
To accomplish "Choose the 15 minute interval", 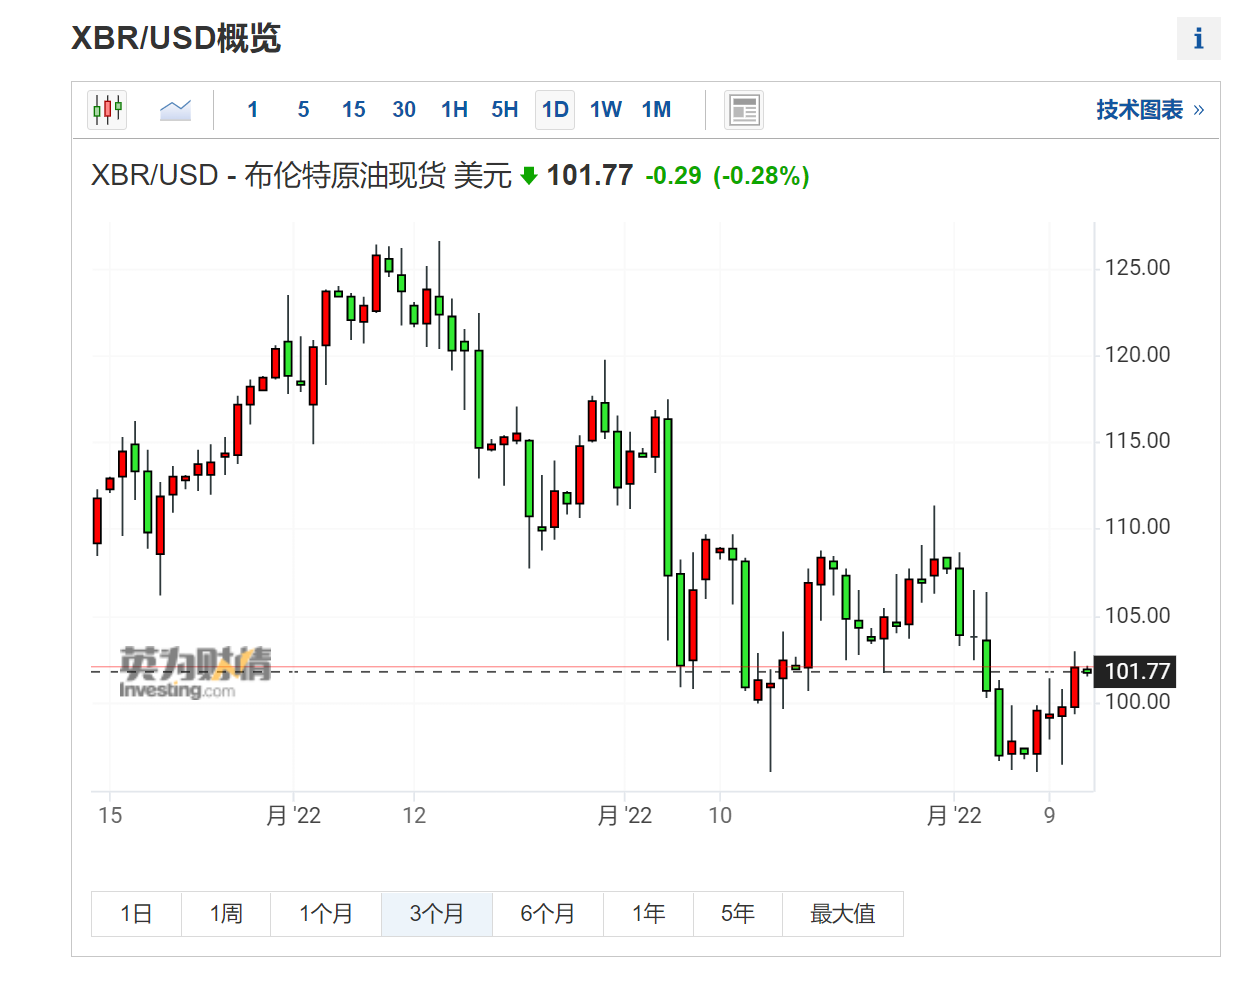I will 353,110.
